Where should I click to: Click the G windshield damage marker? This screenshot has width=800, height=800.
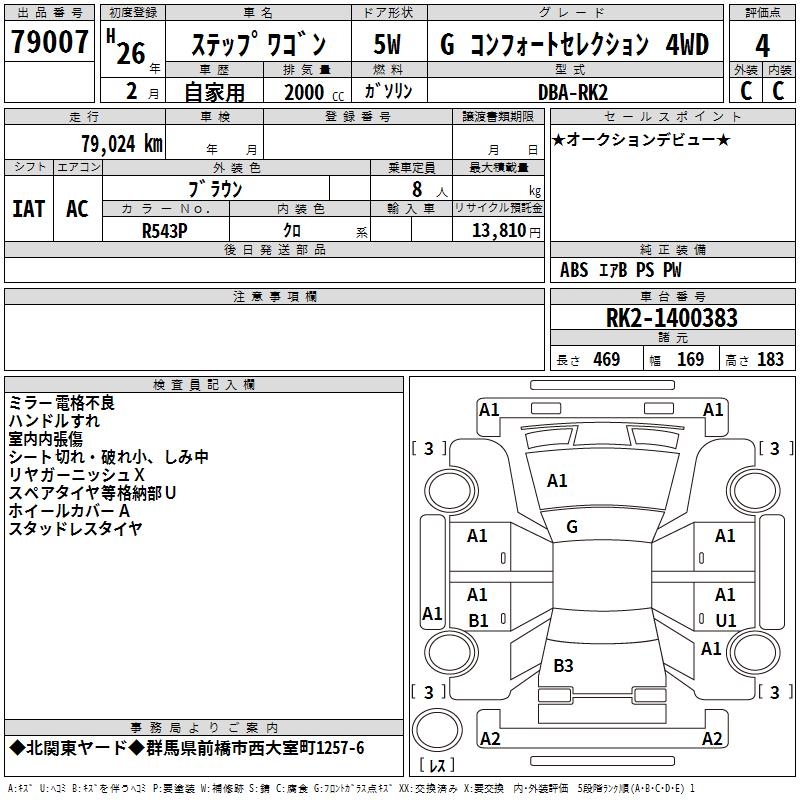click(x=571, y=526)
